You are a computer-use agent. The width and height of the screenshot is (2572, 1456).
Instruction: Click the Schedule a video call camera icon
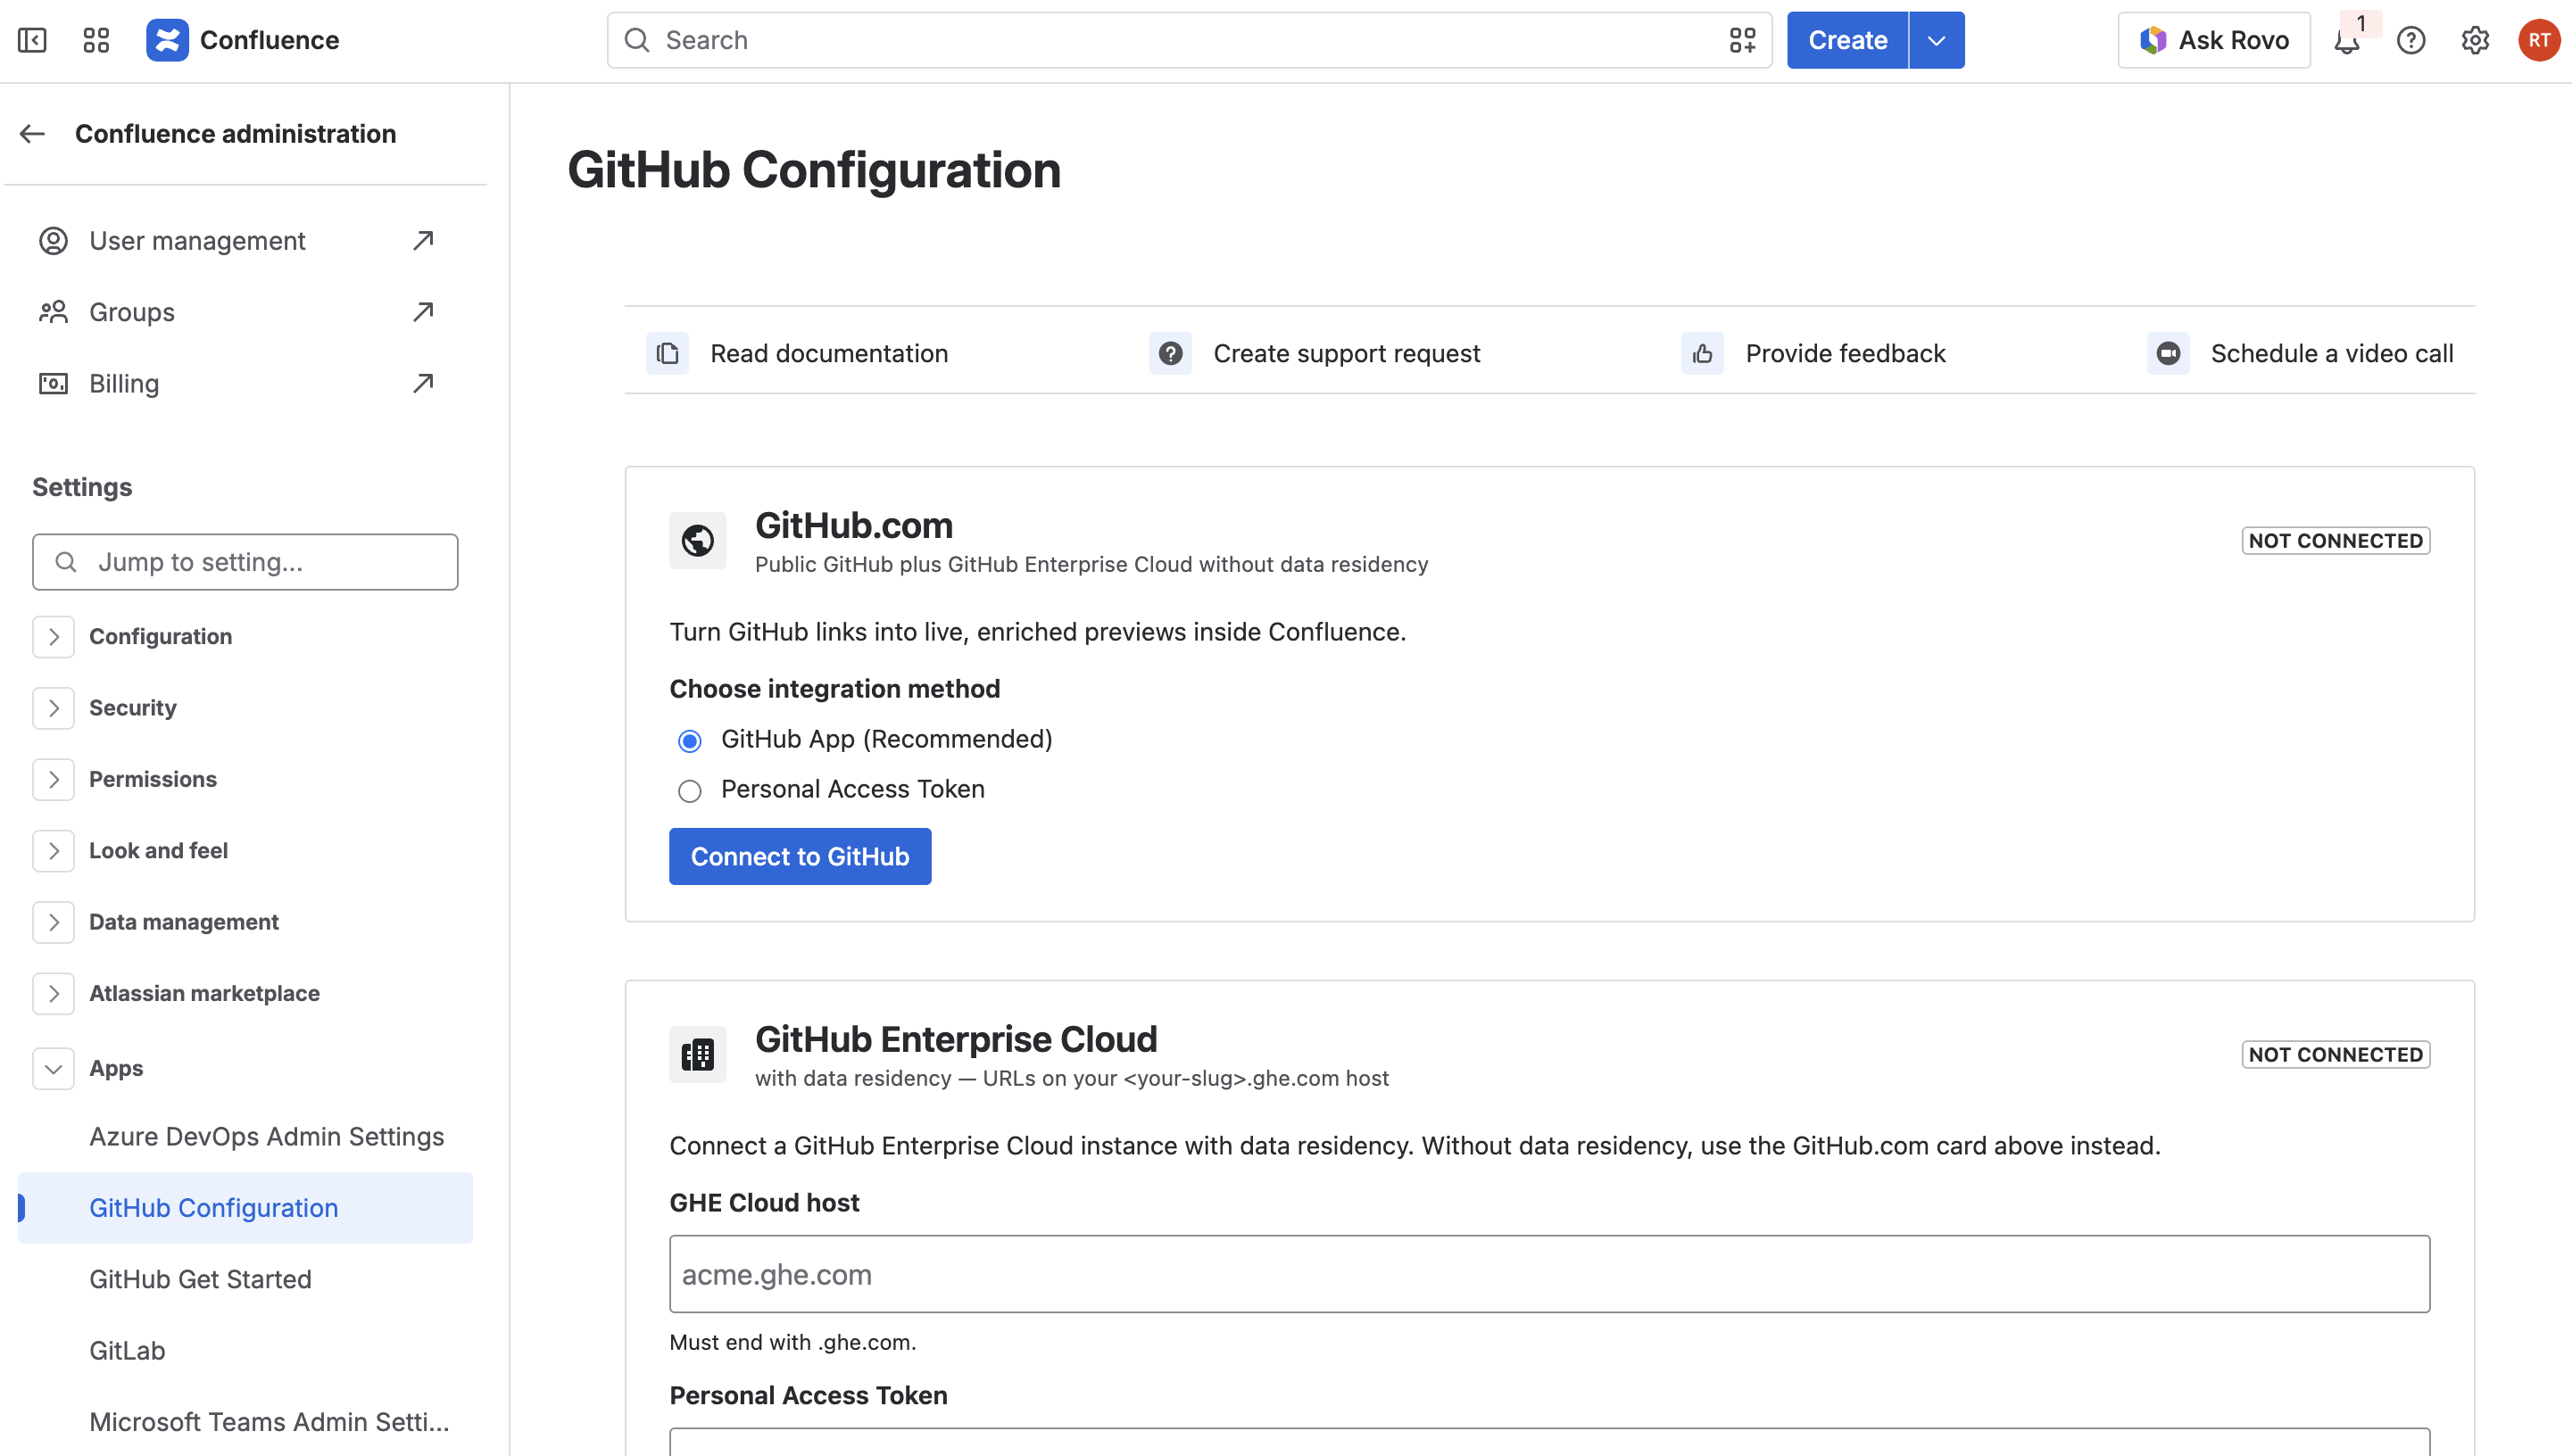2168,353
